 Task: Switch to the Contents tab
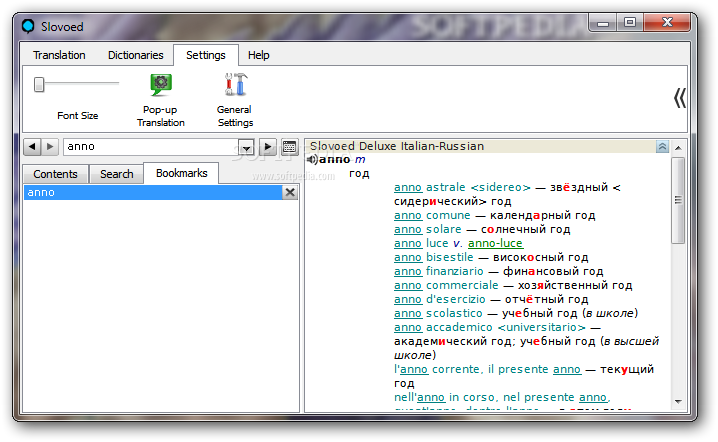(55, 174)
